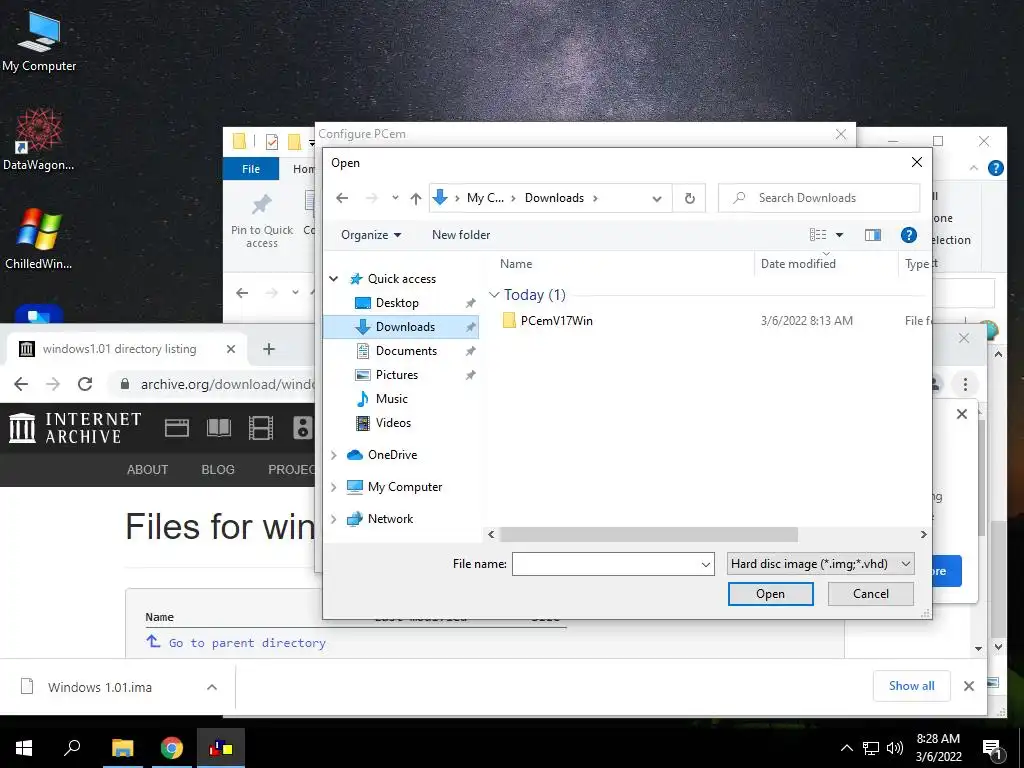
Task: Open Chrome's three-dot menu
Action: pos(965,384)
